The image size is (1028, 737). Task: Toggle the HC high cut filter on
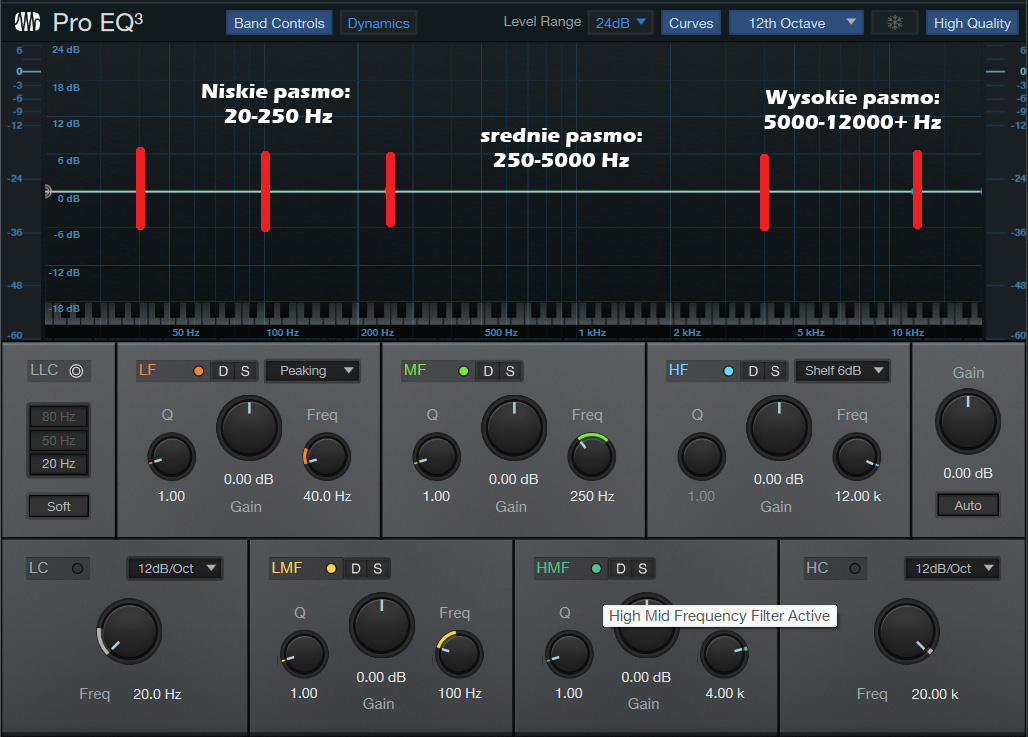tap(854, 569)
